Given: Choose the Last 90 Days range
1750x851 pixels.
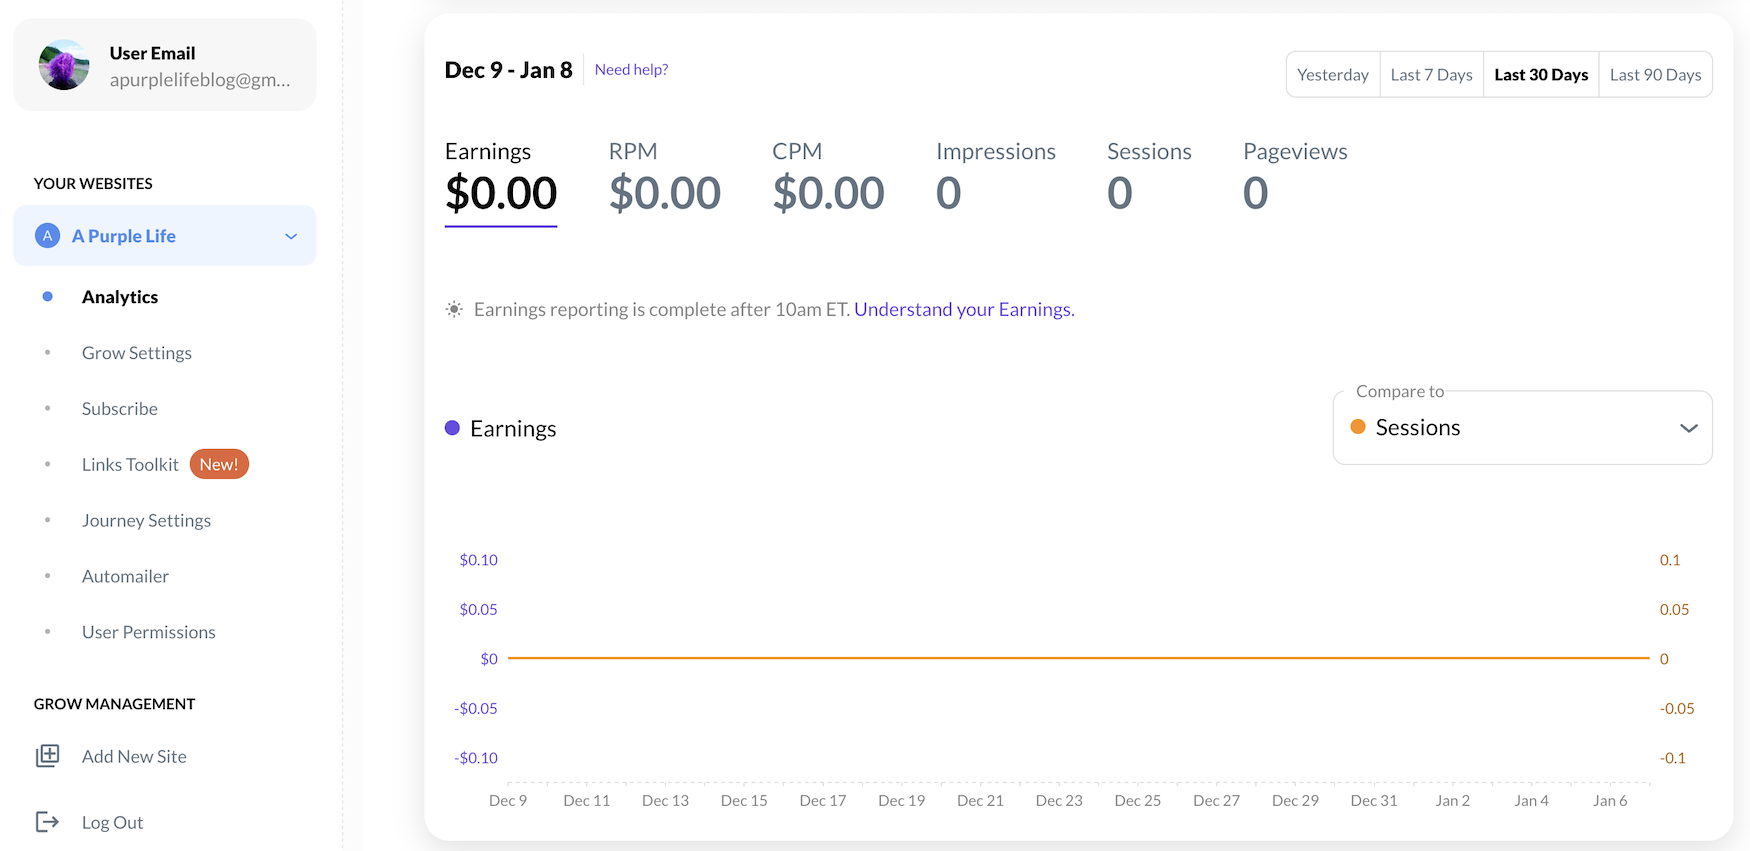Looking at the screenshot, I should 1655,75.
